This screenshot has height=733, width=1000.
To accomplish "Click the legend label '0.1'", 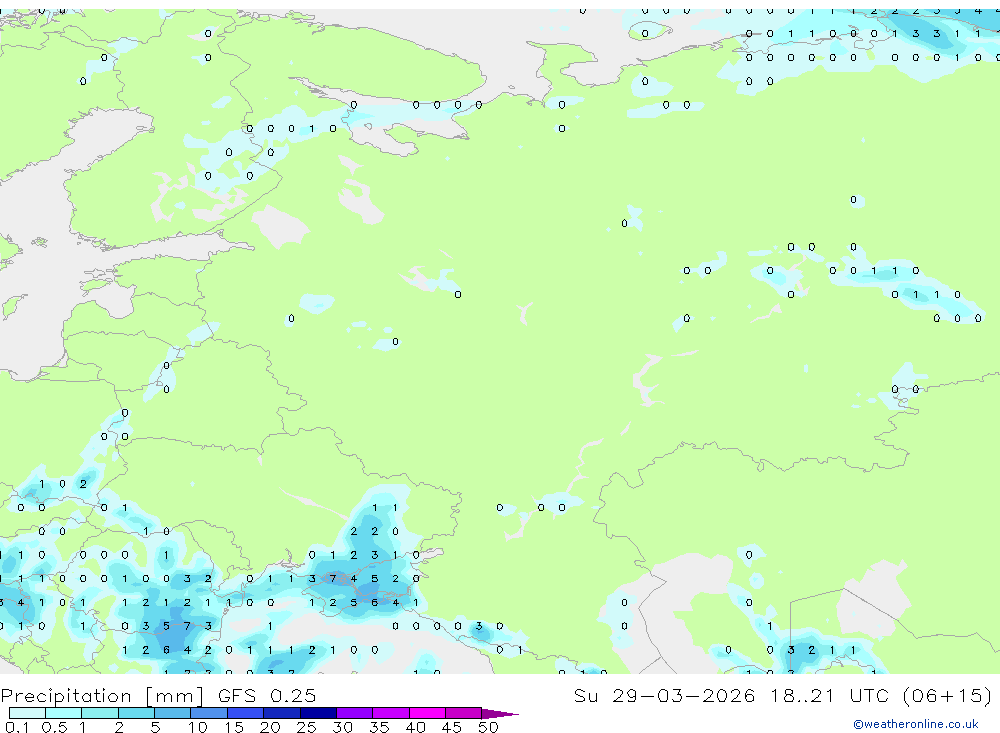I will click(x=17, y=727).
